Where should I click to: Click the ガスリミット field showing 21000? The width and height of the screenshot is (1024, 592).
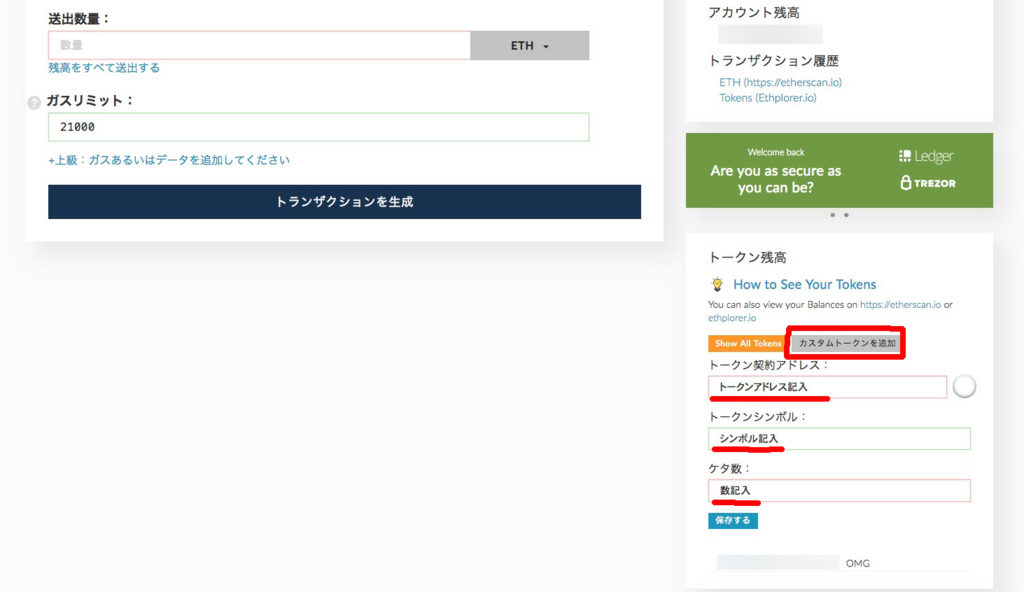(x=319, y=127)
